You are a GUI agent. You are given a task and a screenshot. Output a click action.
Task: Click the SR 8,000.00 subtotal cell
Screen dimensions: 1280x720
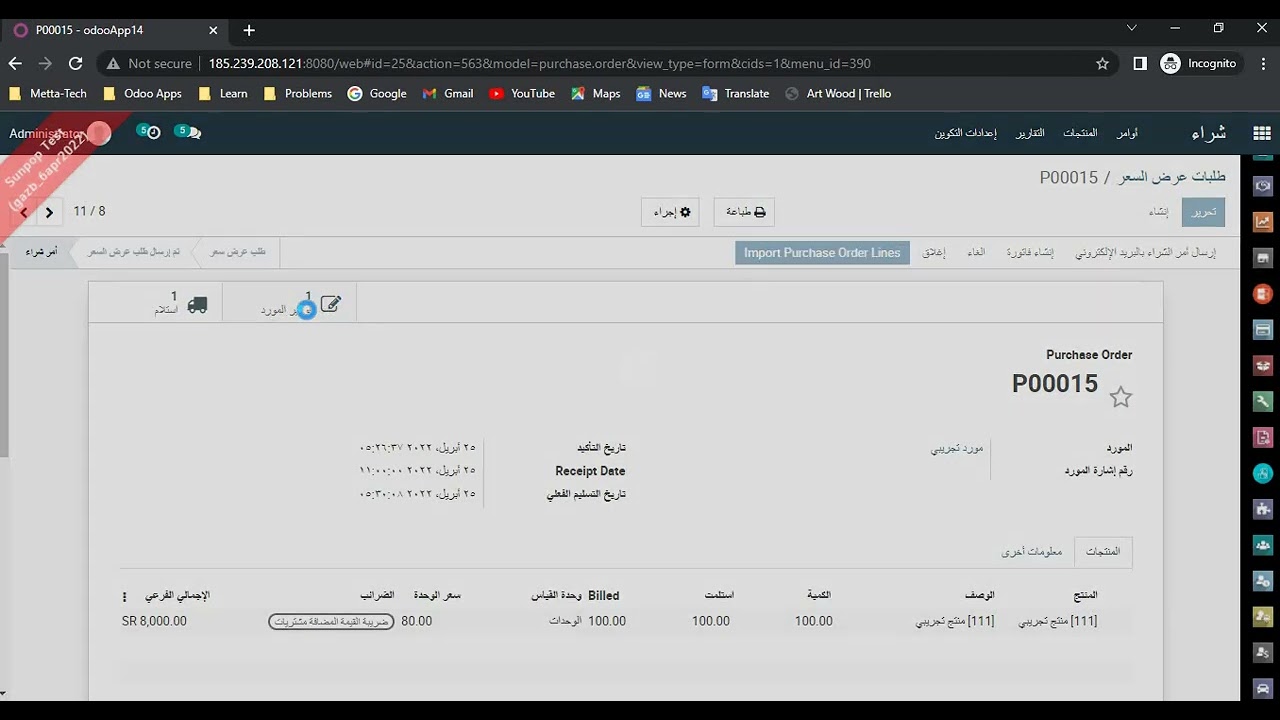154,621
